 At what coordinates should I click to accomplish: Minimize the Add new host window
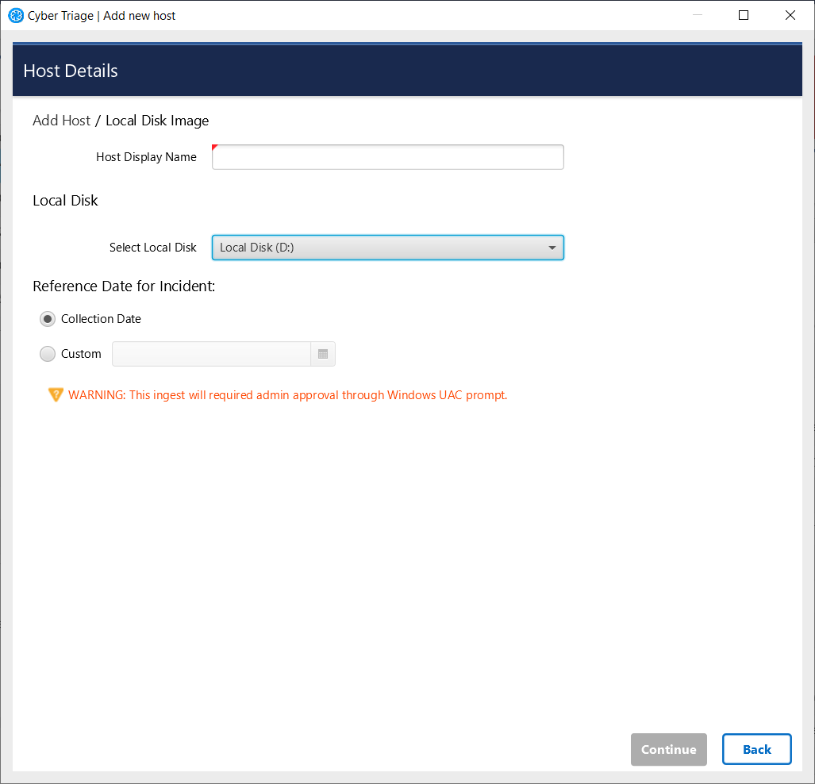(697, 15)
